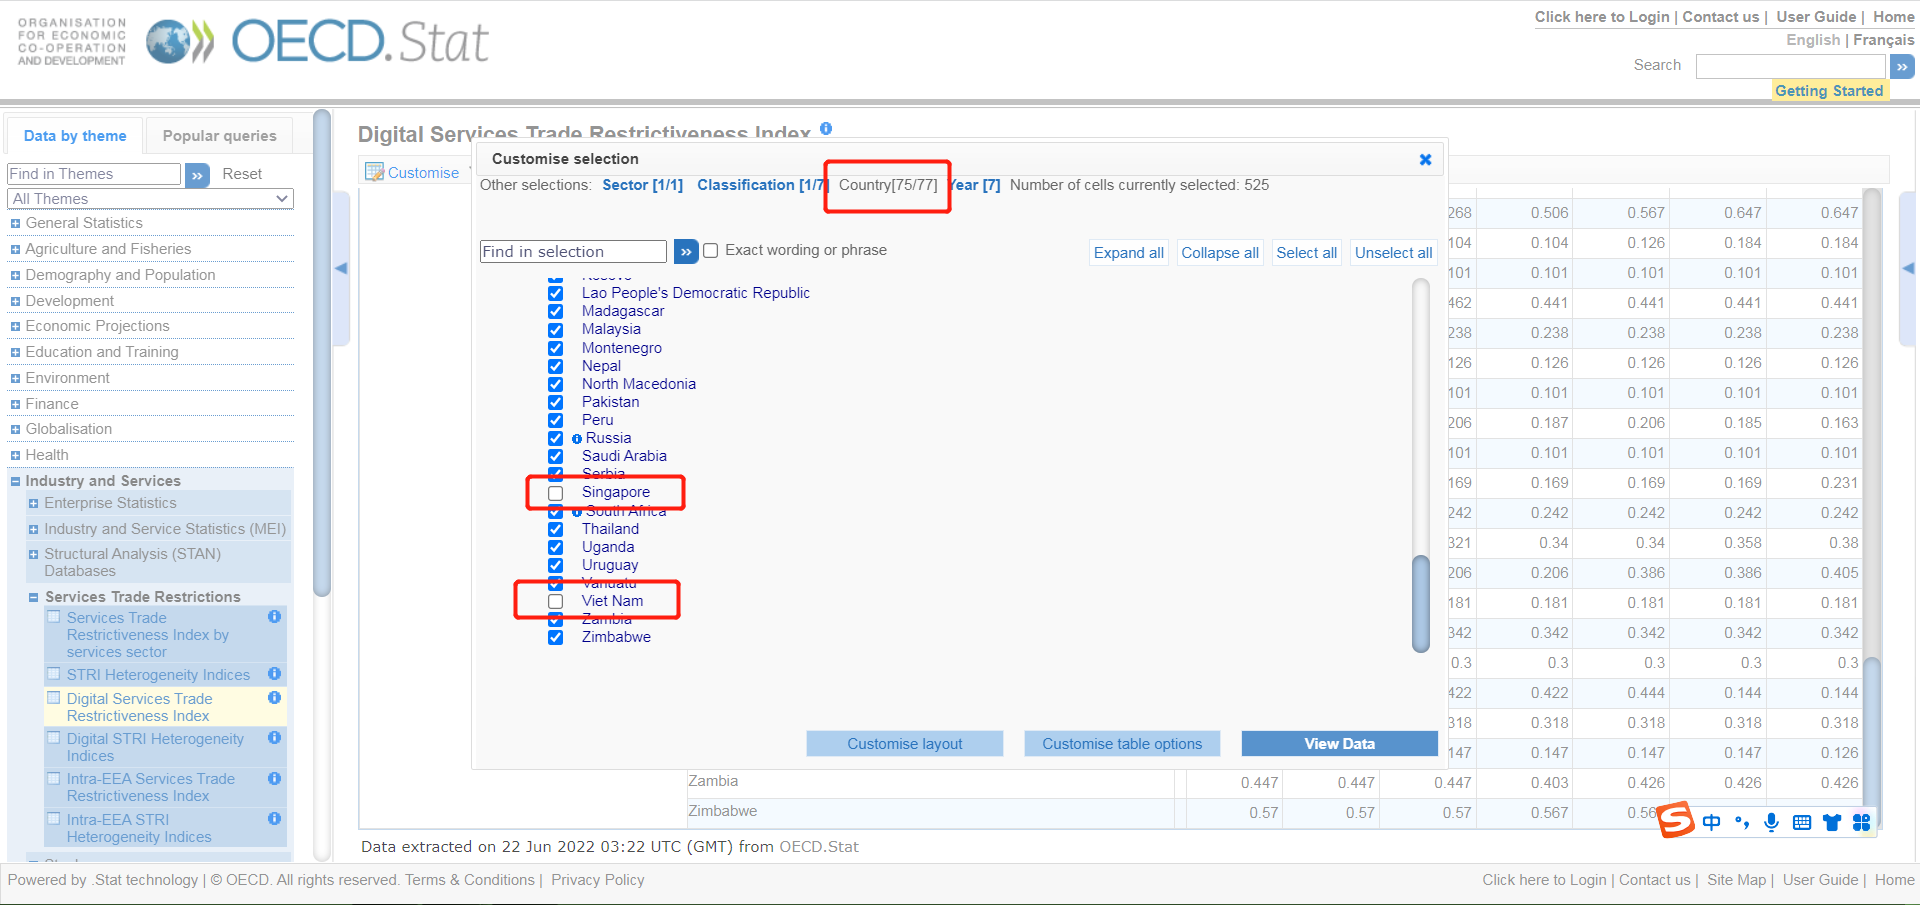Open the IME soft keyboard icon

click(x=1802, y=822)
